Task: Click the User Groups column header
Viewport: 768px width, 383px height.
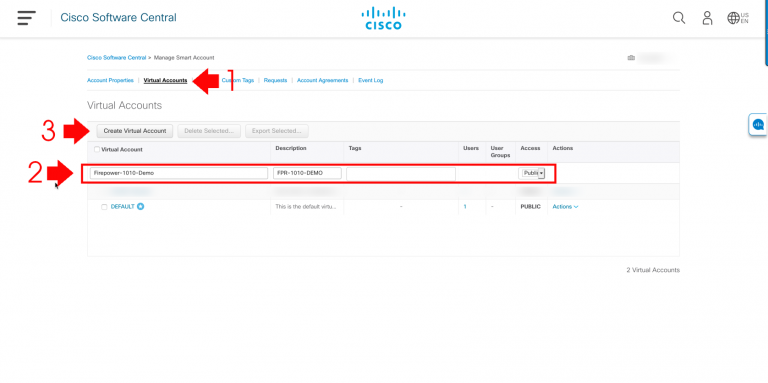Action: coord(500,151)
